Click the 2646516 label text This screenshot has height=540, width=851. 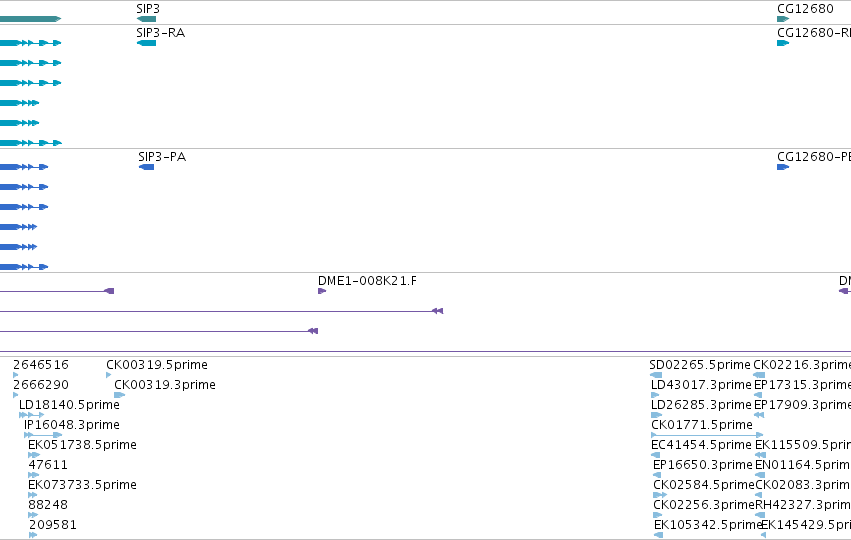(x=41, y=365)
